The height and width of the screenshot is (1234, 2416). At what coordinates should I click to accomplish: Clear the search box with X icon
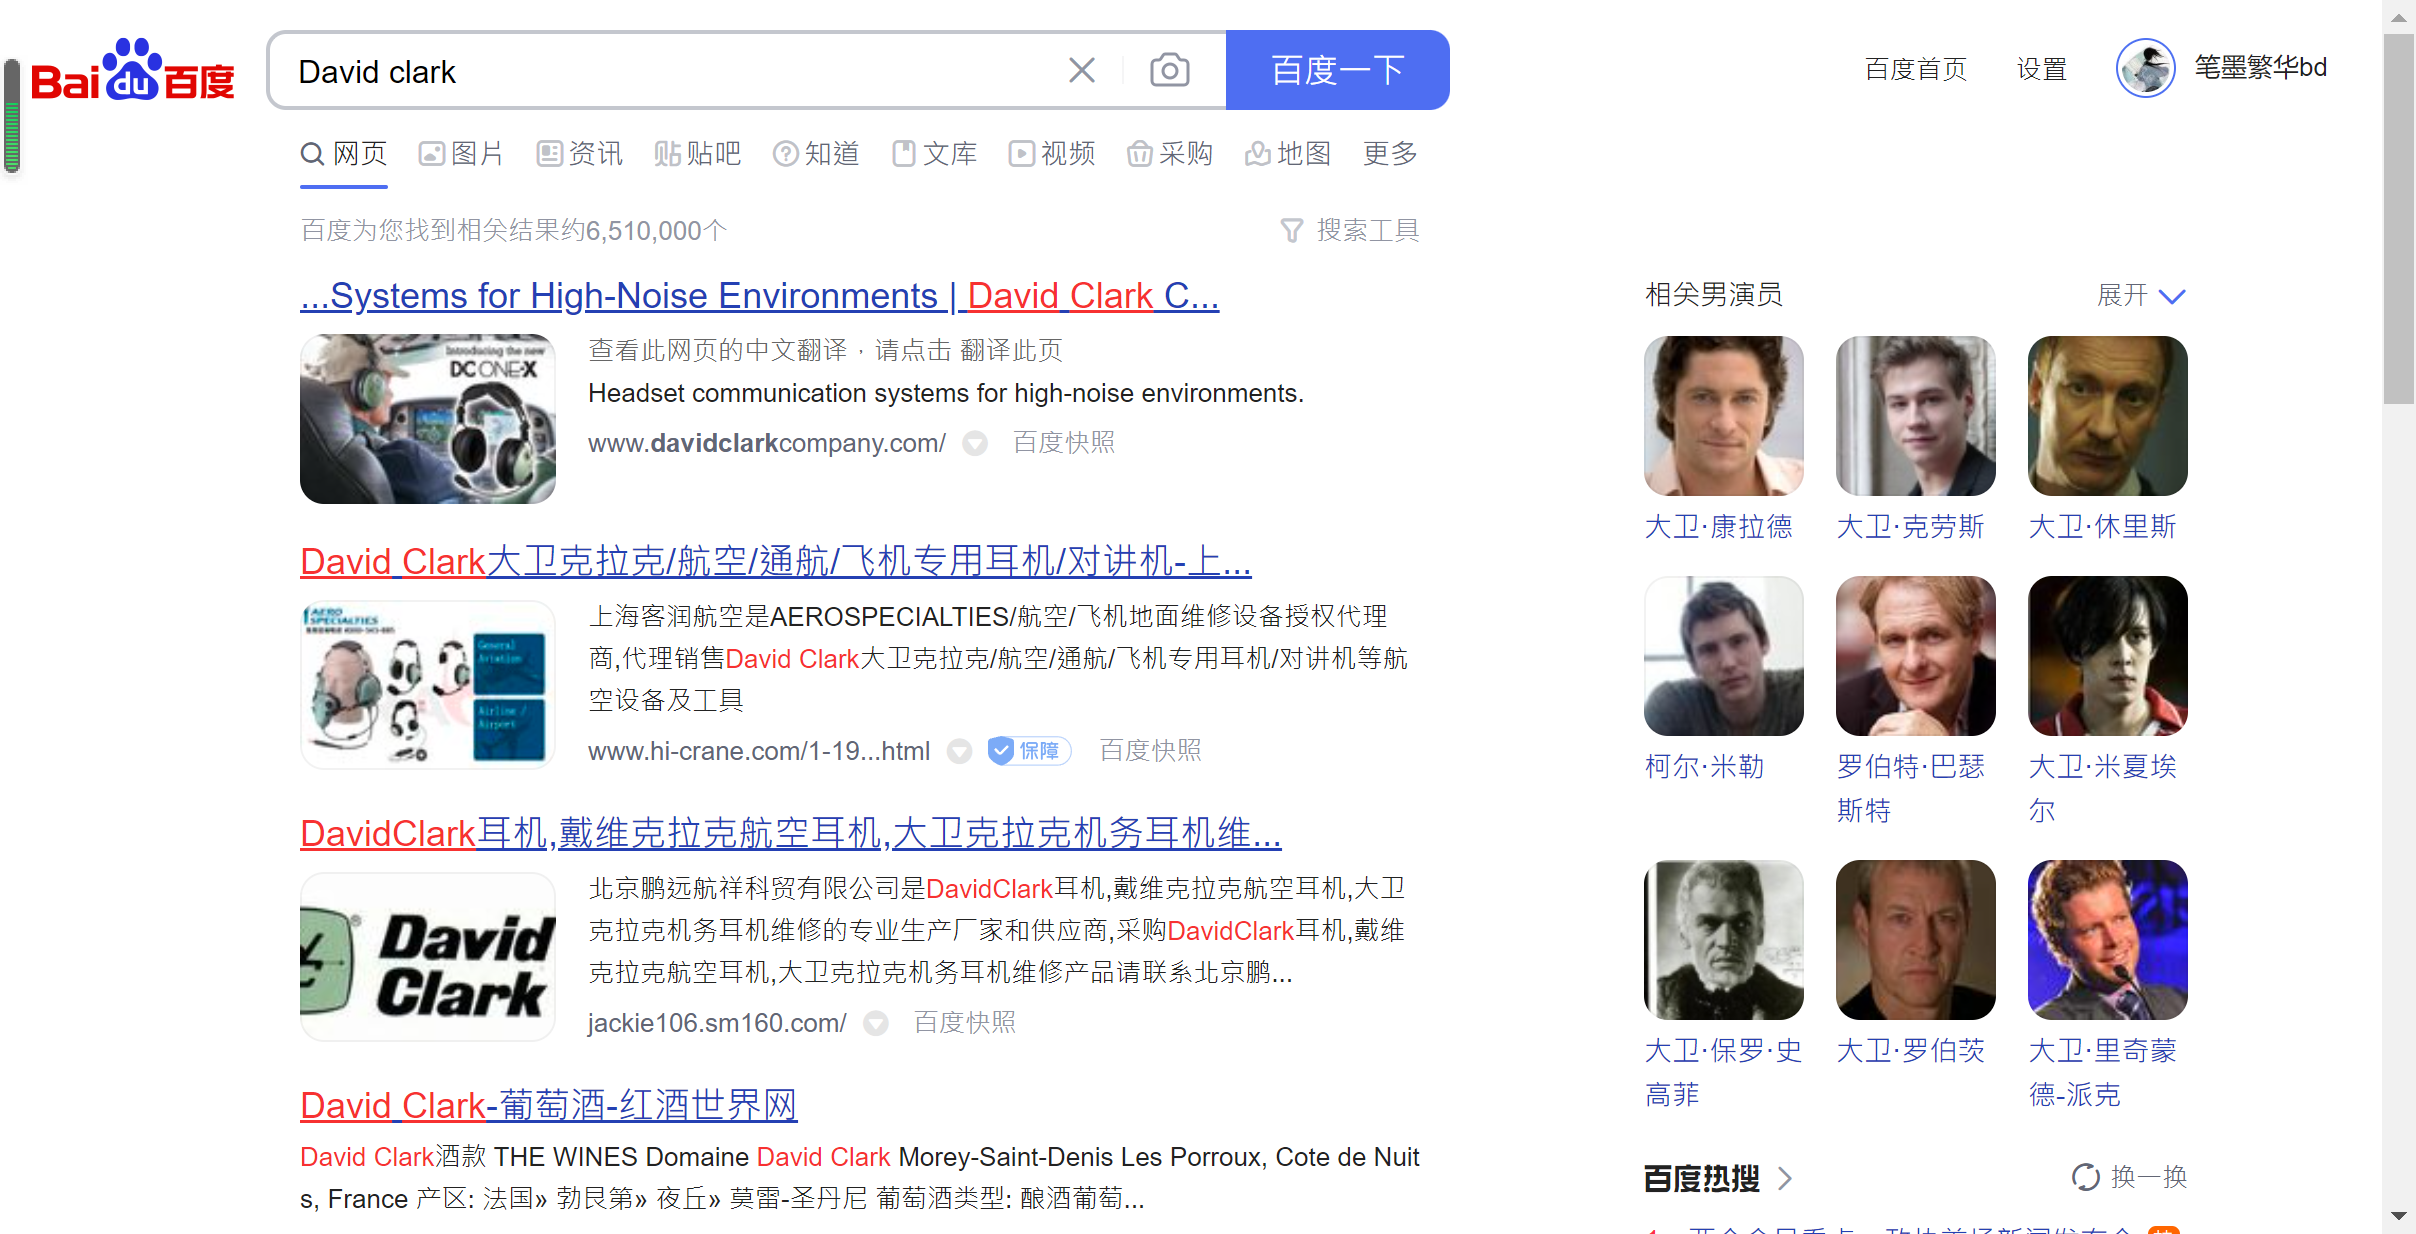[x=1082, y=70]
